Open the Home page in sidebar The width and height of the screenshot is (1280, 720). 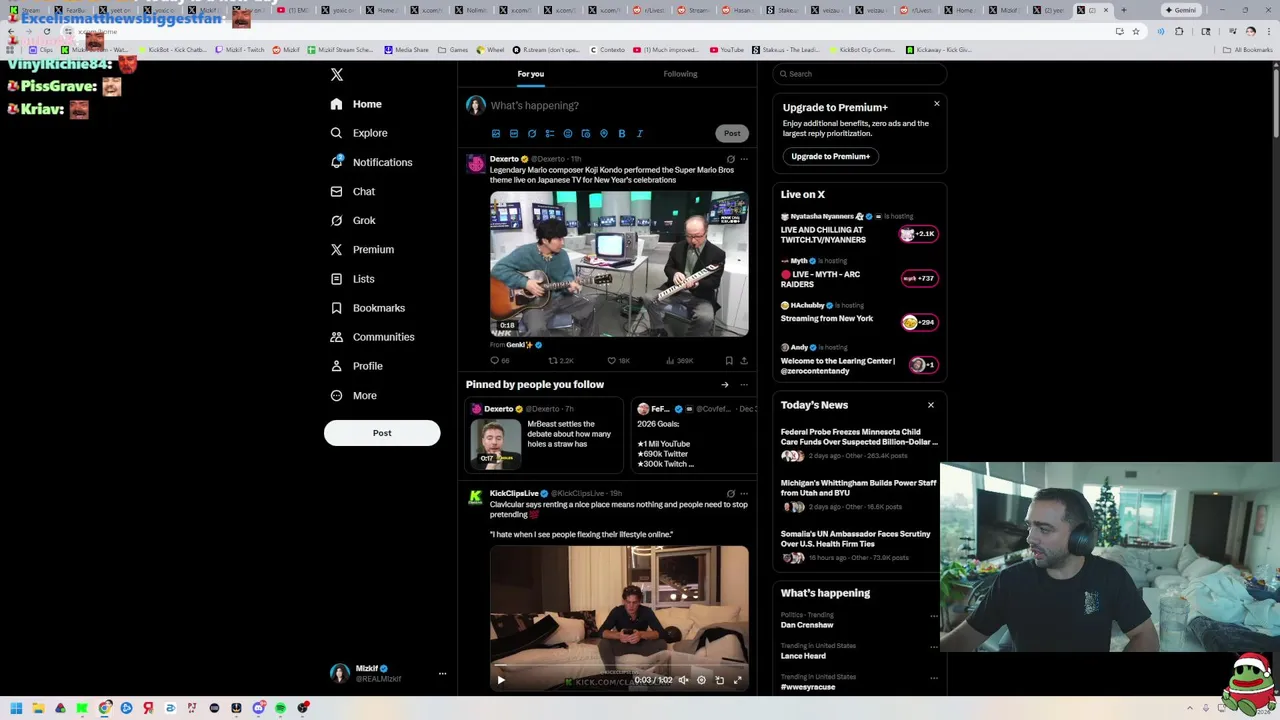(356, 104)
